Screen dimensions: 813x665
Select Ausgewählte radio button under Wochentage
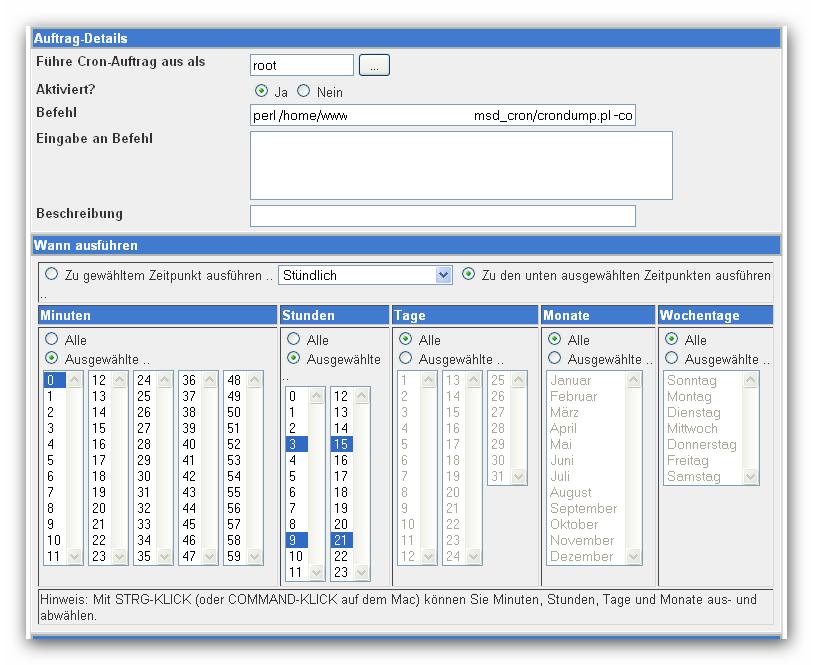(x=672, y=358)
